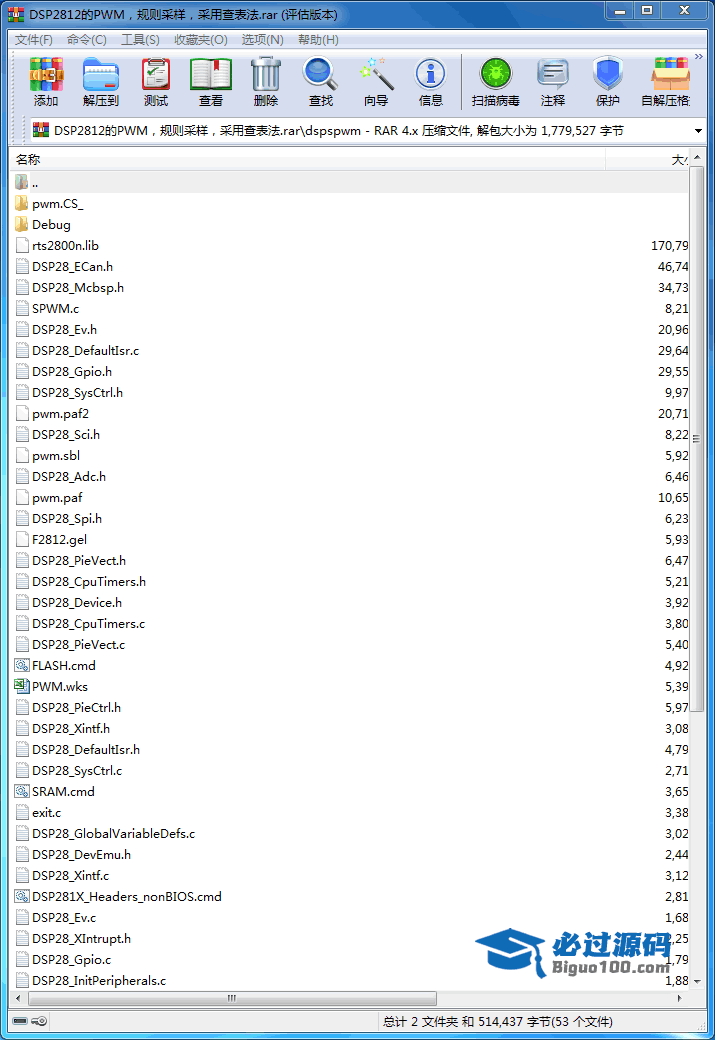Image resolution: width=715 pixels, height=1040 pixels.
Task: Open the 文件(F) menu
Action: pyautogui.click(x=34, y=40)
